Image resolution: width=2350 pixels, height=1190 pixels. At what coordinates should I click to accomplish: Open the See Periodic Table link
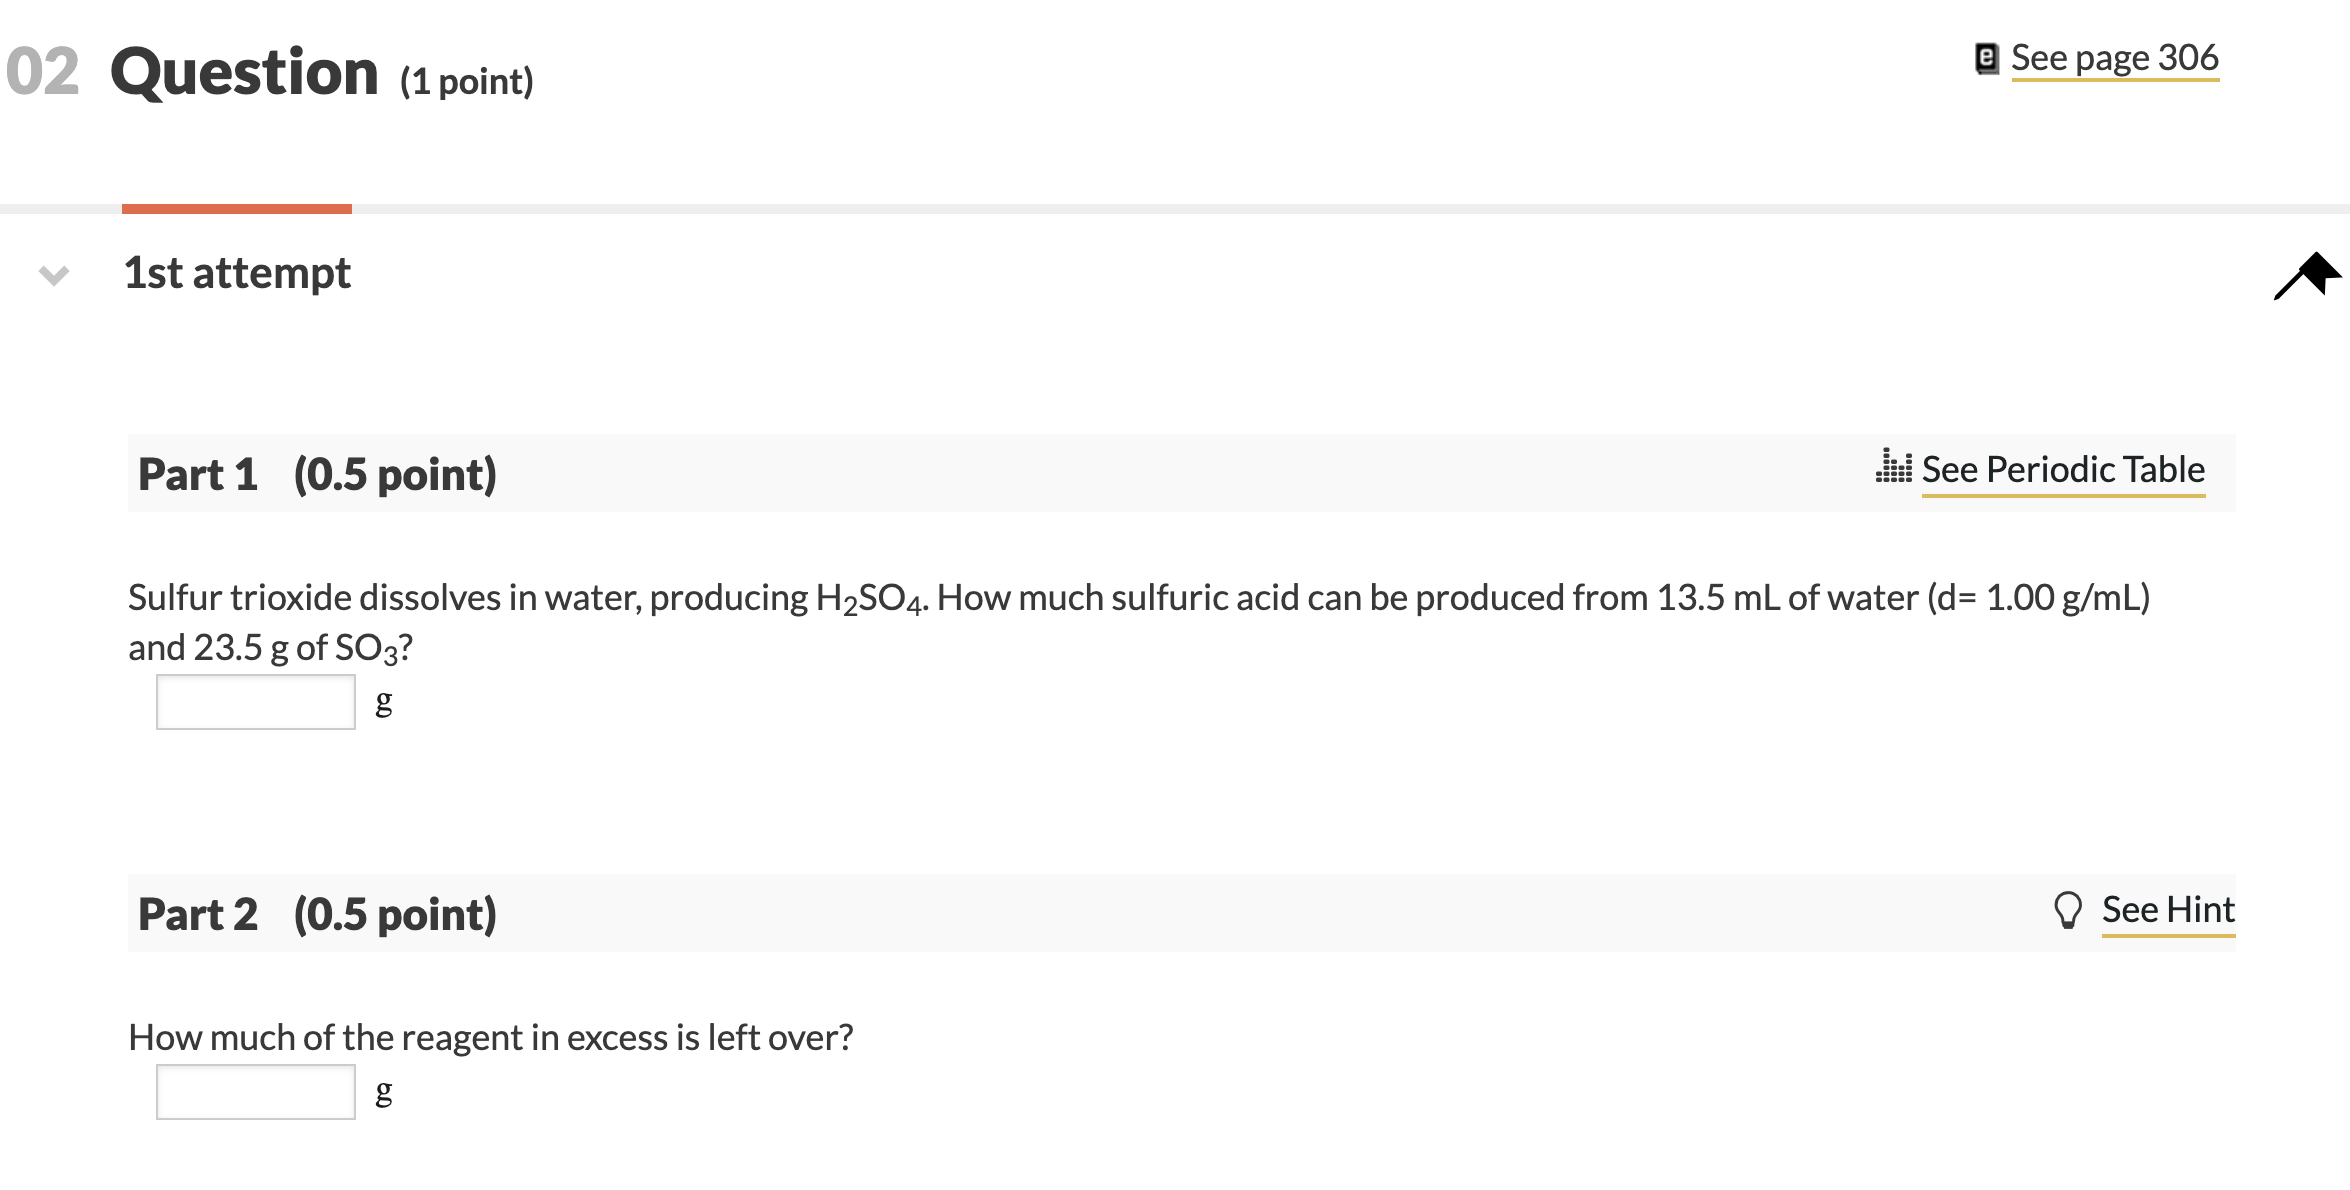click(2062, 469)
